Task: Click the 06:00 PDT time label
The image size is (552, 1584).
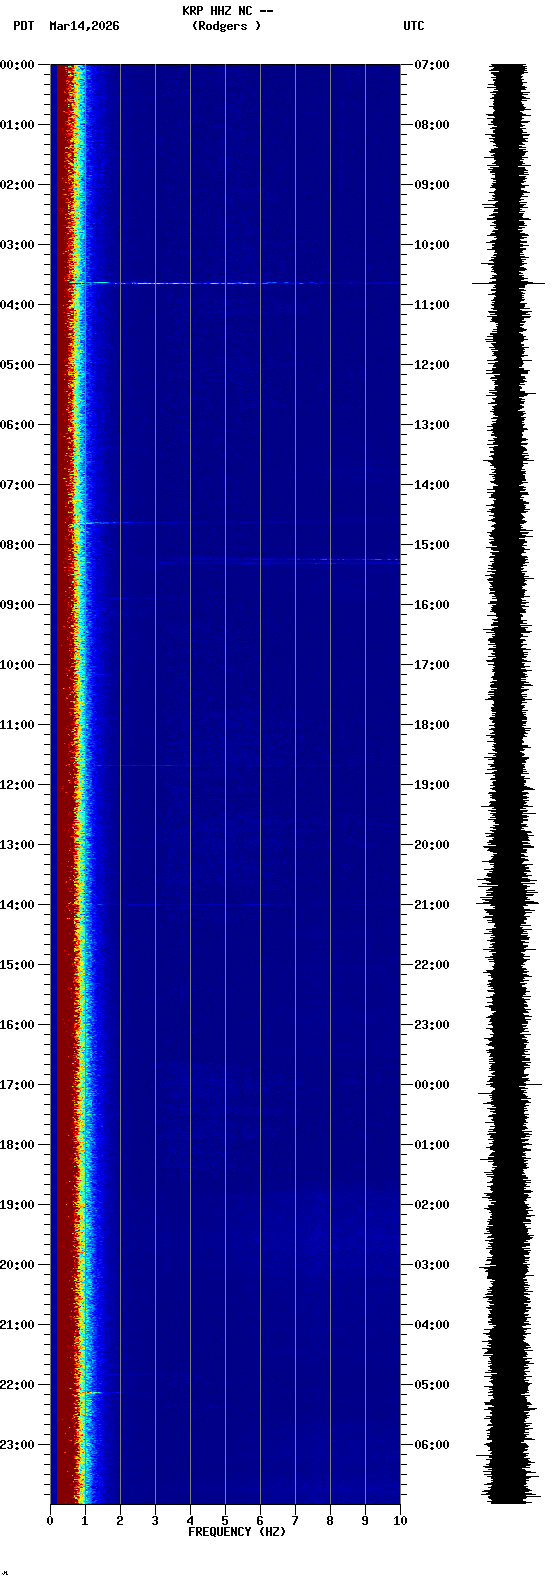Action: click(x=18, y=425)
